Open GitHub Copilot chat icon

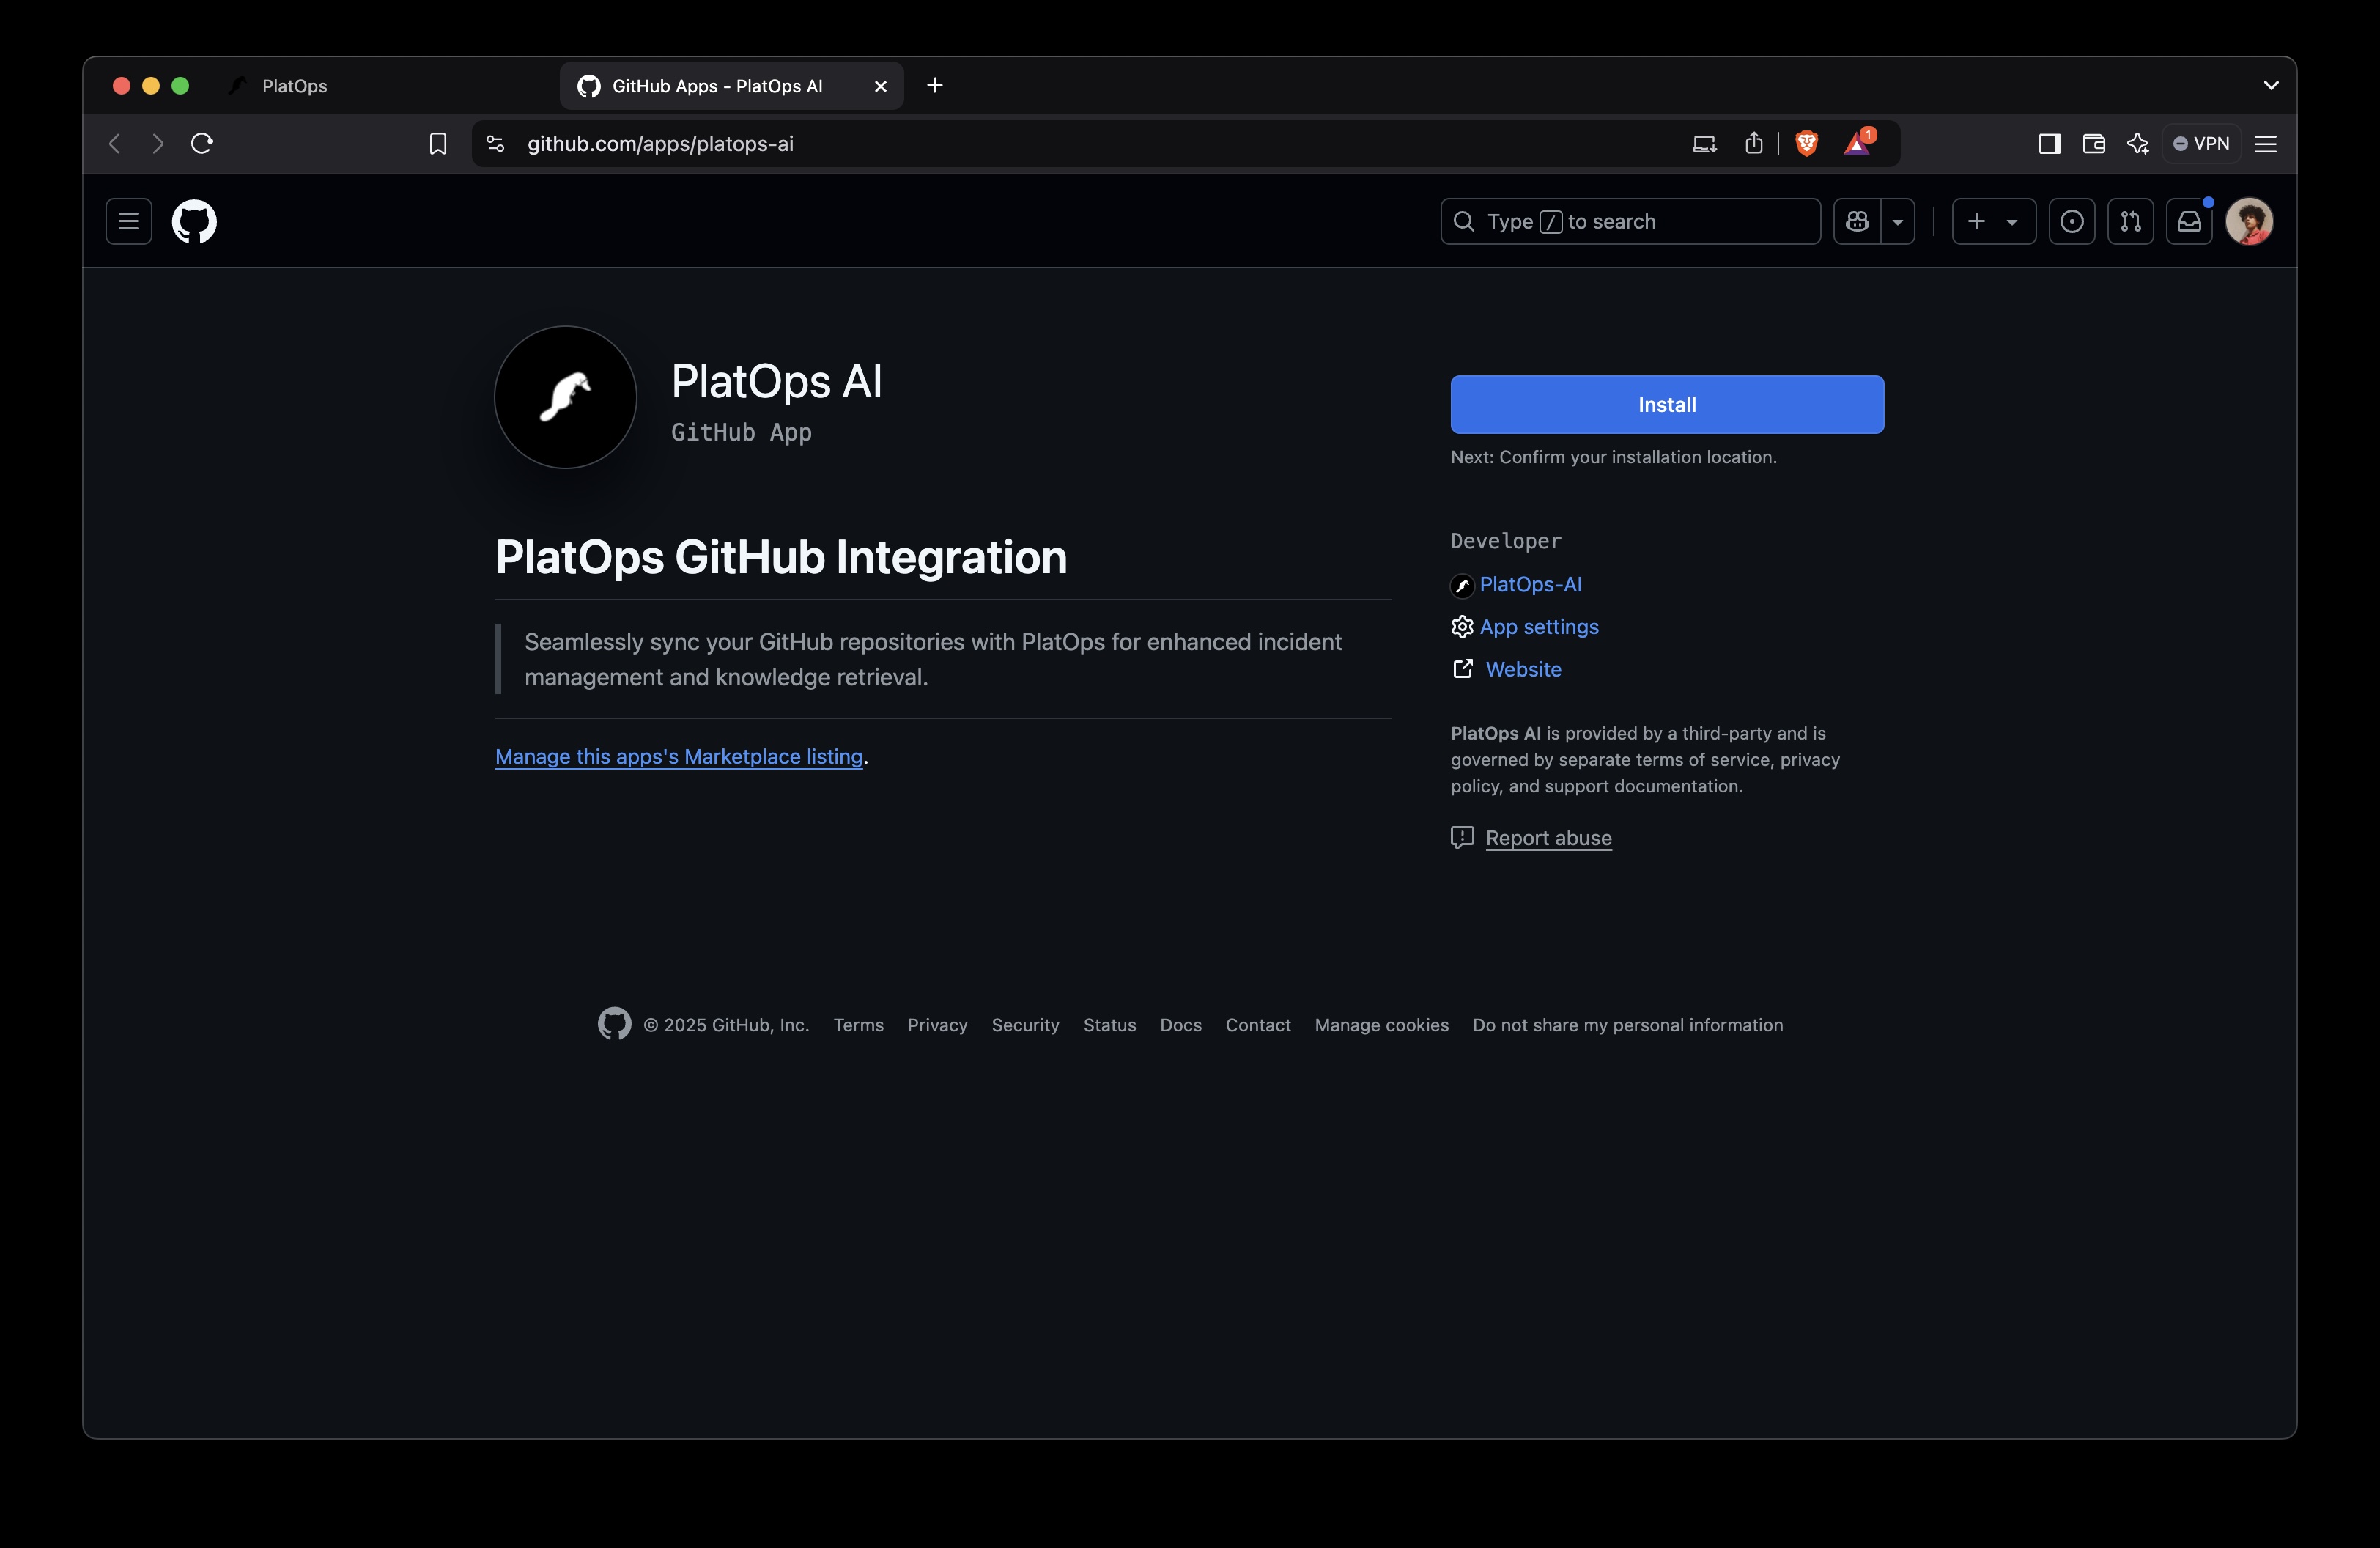1857,222
